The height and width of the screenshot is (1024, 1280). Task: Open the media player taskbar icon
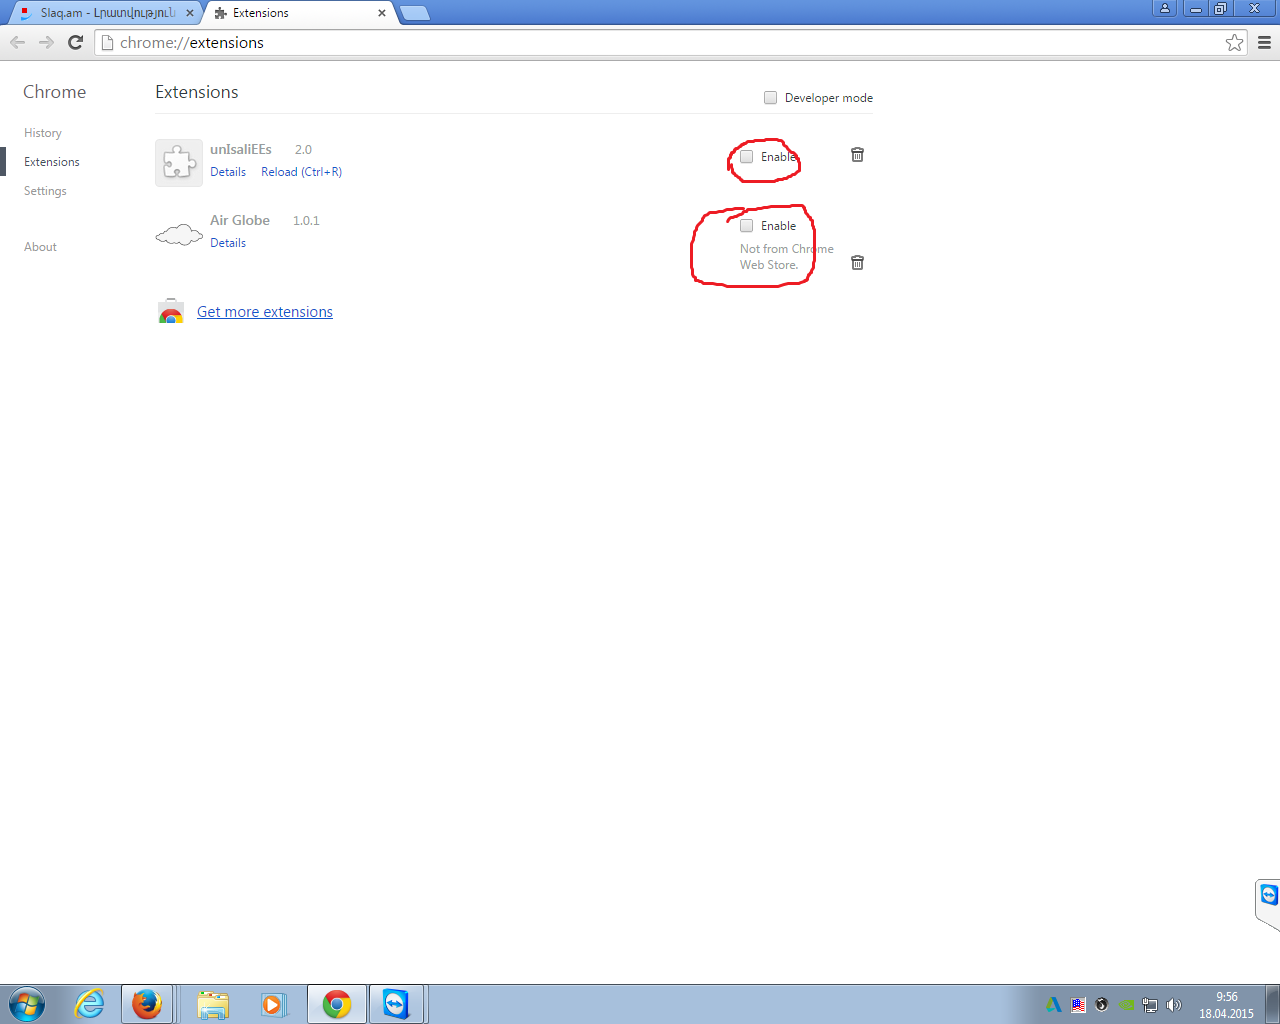(273, 1004)
